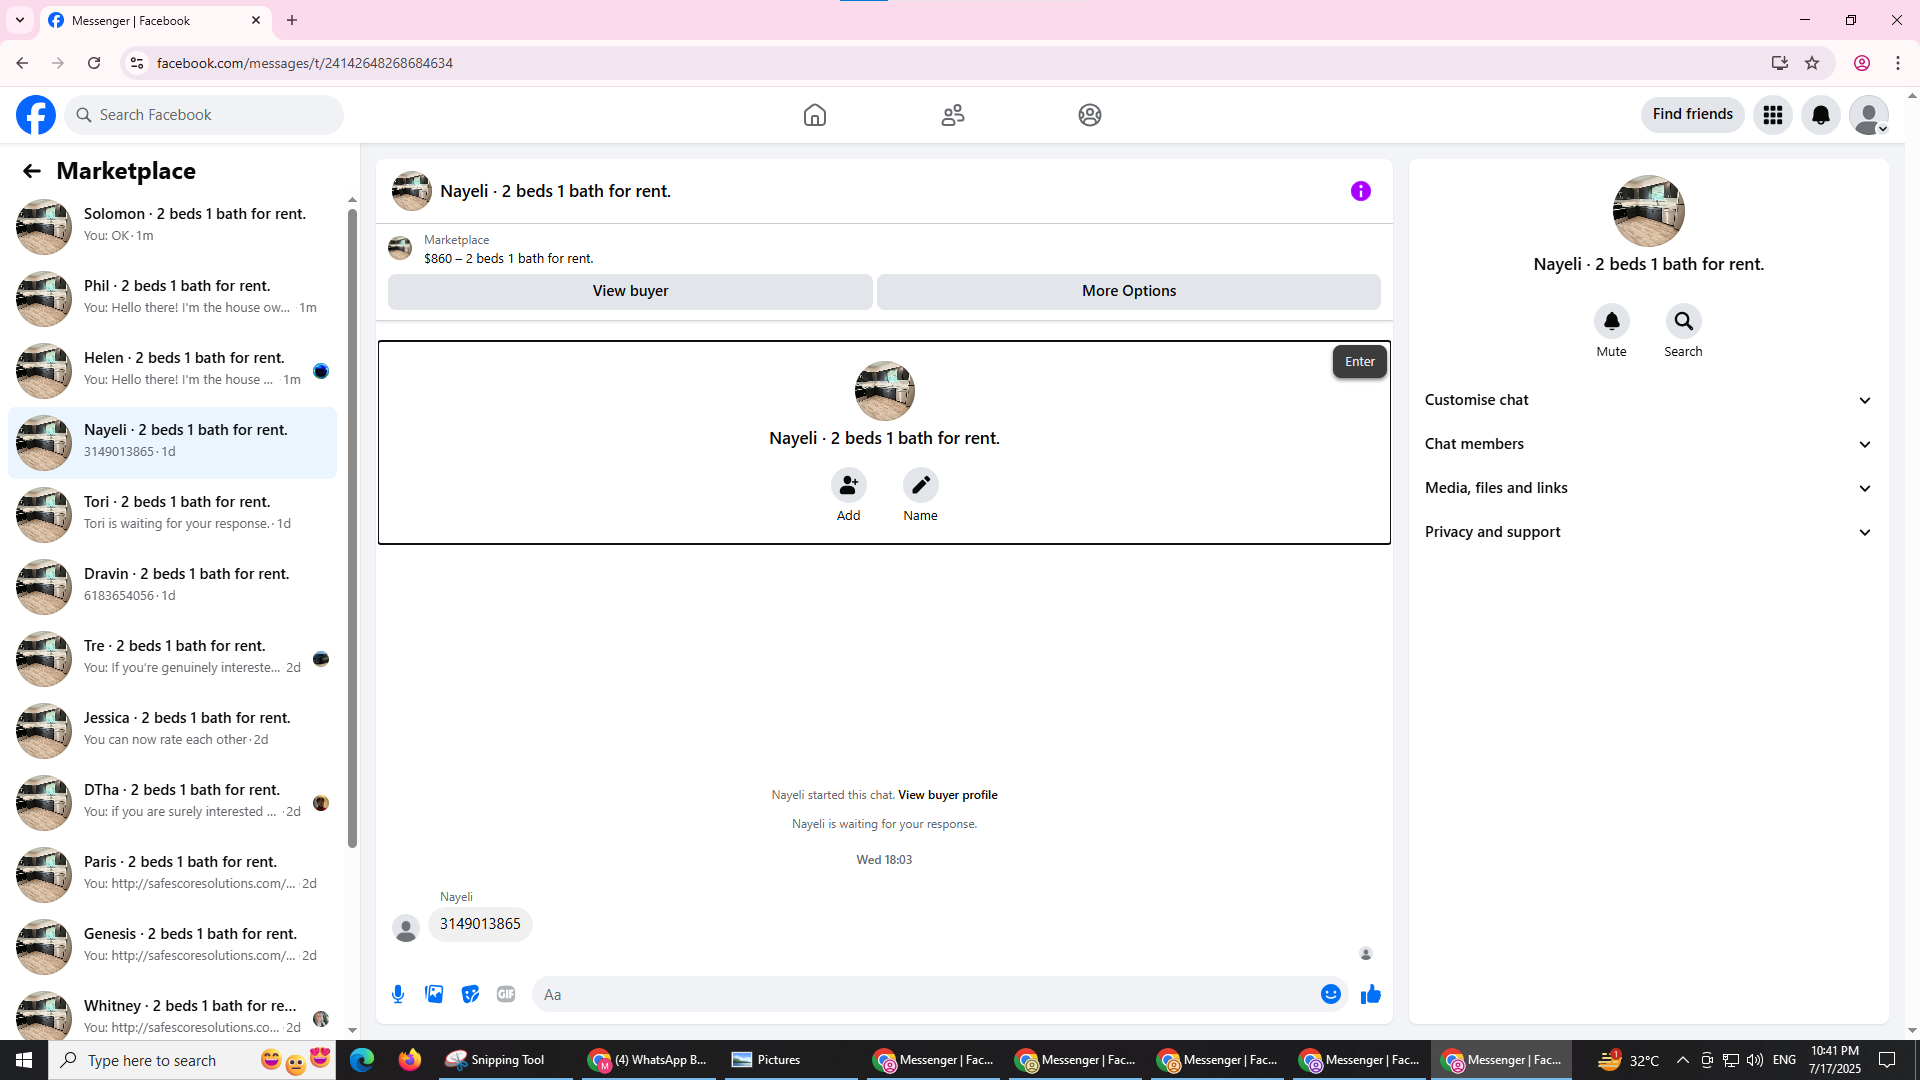Click the listing thumbnail in right panel

coord(1649,211)
